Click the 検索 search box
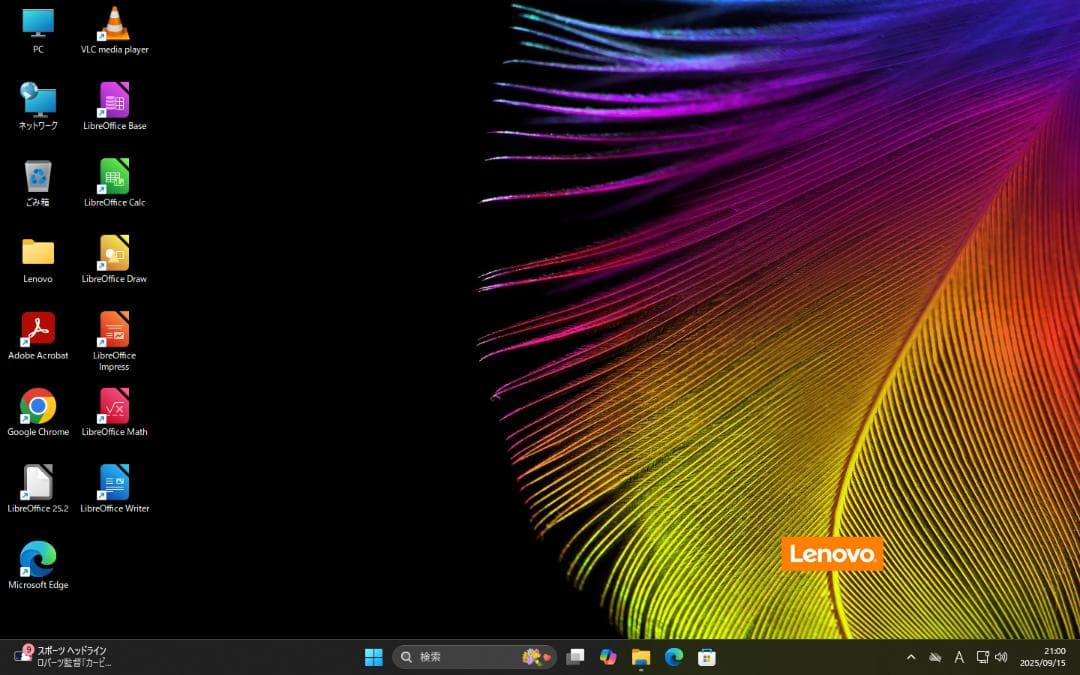 [x=460, y=657]
